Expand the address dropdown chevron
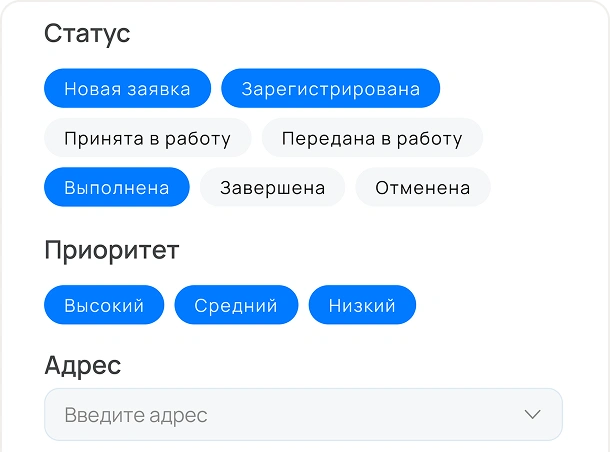This screenshot has width=610, height=452. (532, 414)
